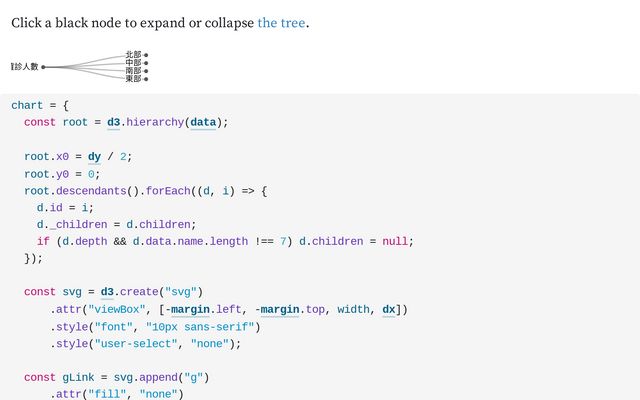The height and width of the screenshot is (400, 640).
Task: Expand the 東部 tree node
Action: coord(146,79)
